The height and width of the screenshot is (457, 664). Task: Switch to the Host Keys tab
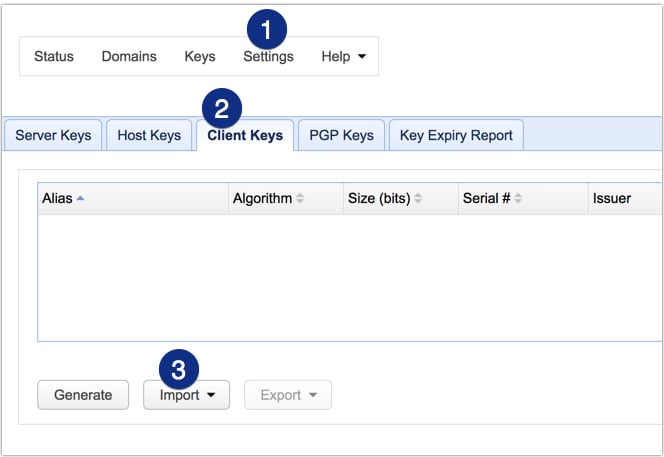click(x=149, y=136)
